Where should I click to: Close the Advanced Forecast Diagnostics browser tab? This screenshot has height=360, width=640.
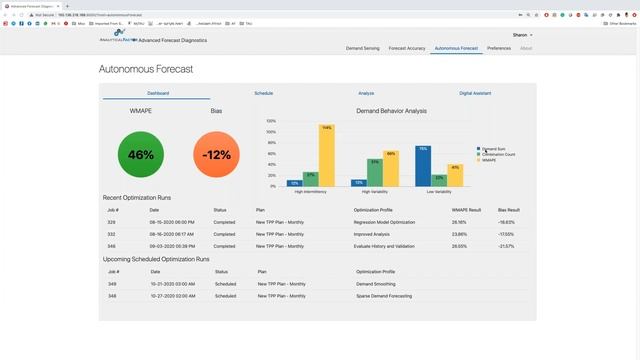point(58,6)
